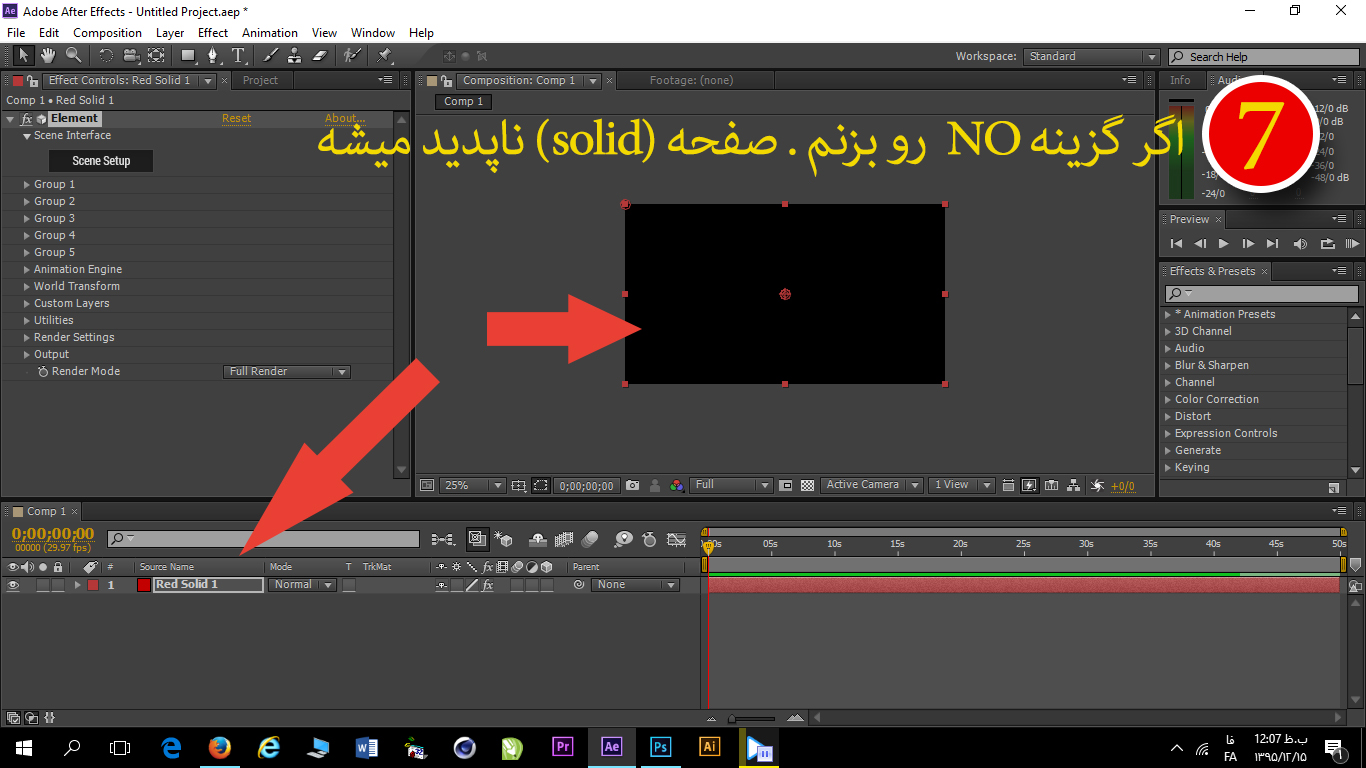Image resolution: width=1366 pixels, height=768 pixels.
Task: Open Microsoft Word from the taskbar
Action: tap(367, 747)
